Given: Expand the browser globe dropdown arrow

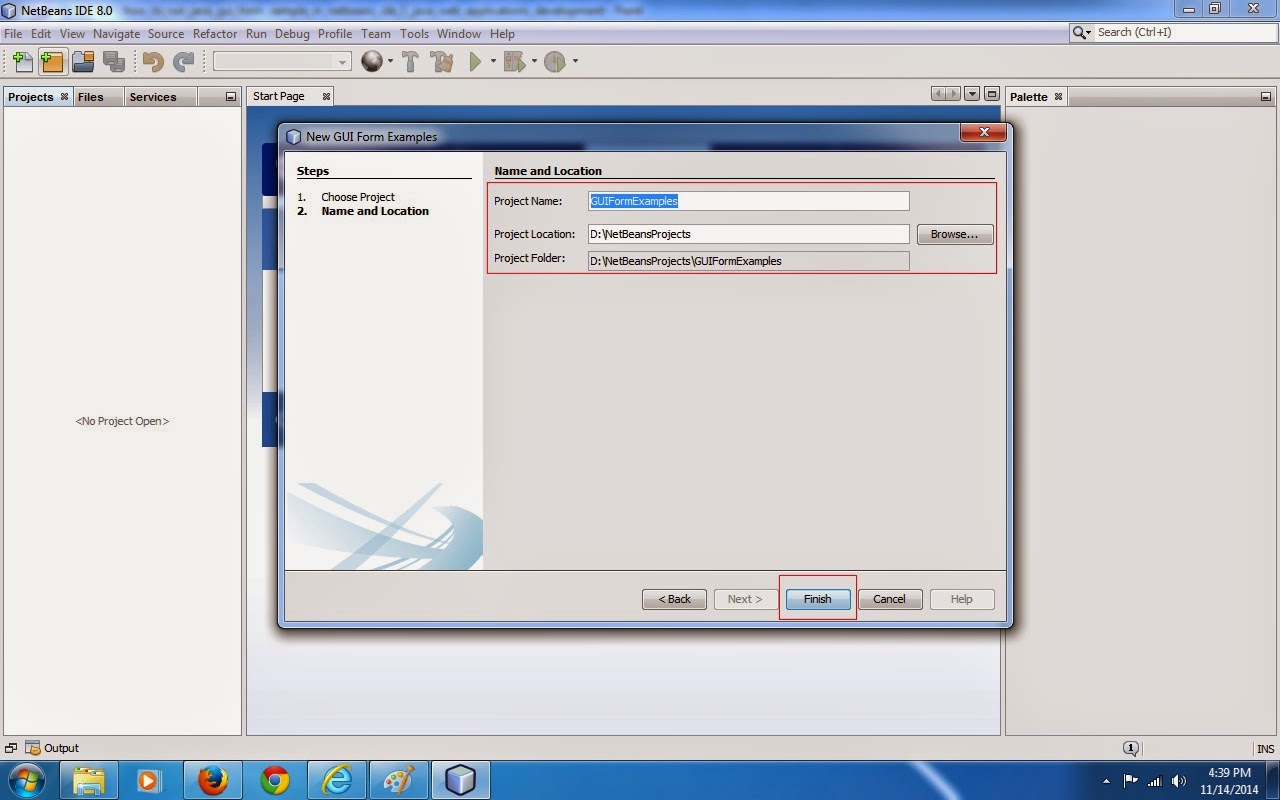Looking at the screenshot, I should (x=390, y=62).
